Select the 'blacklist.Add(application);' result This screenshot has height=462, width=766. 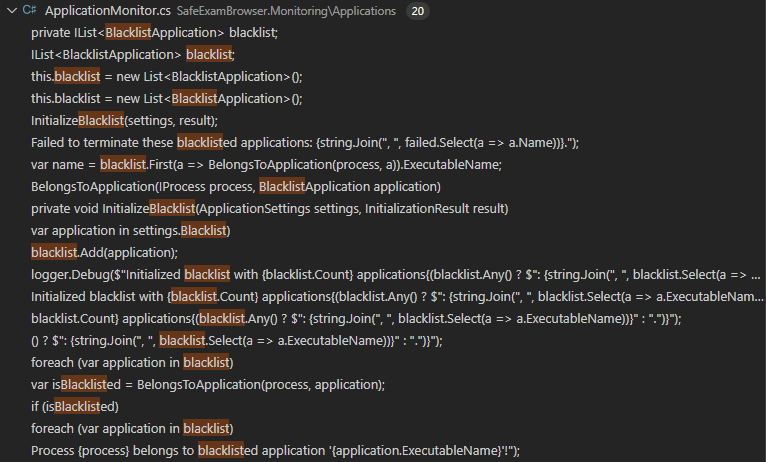click(104, 253)
